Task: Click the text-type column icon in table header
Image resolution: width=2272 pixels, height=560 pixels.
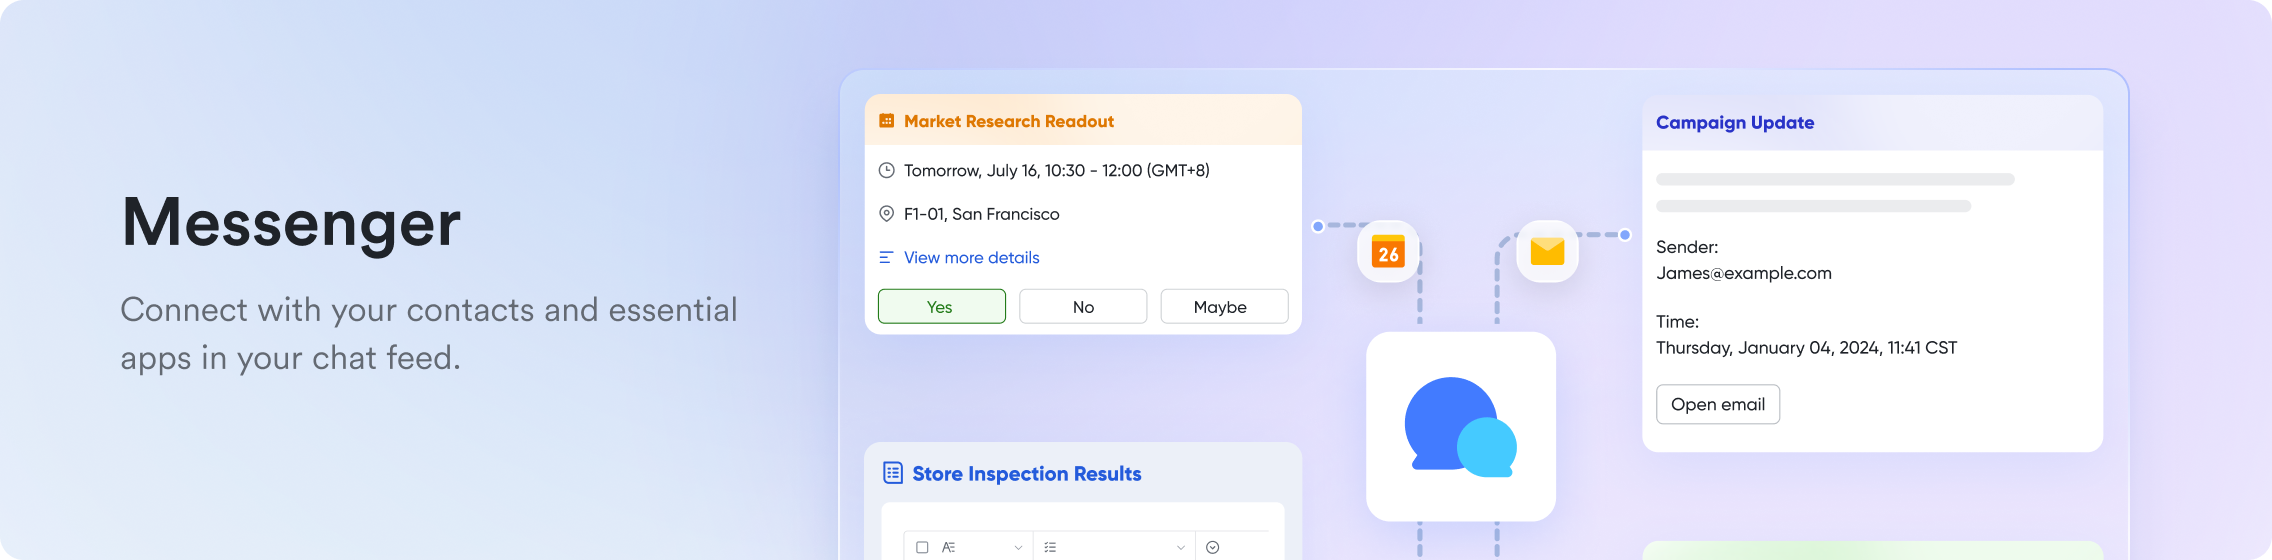Action: [949, 547]
